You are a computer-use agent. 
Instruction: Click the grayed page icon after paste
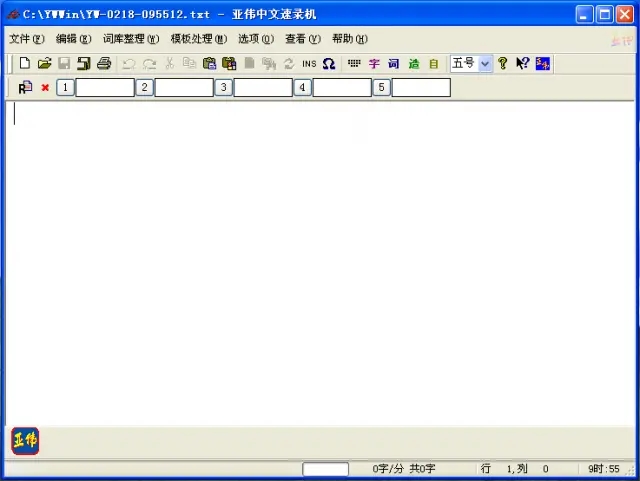(x=249, y=63)
